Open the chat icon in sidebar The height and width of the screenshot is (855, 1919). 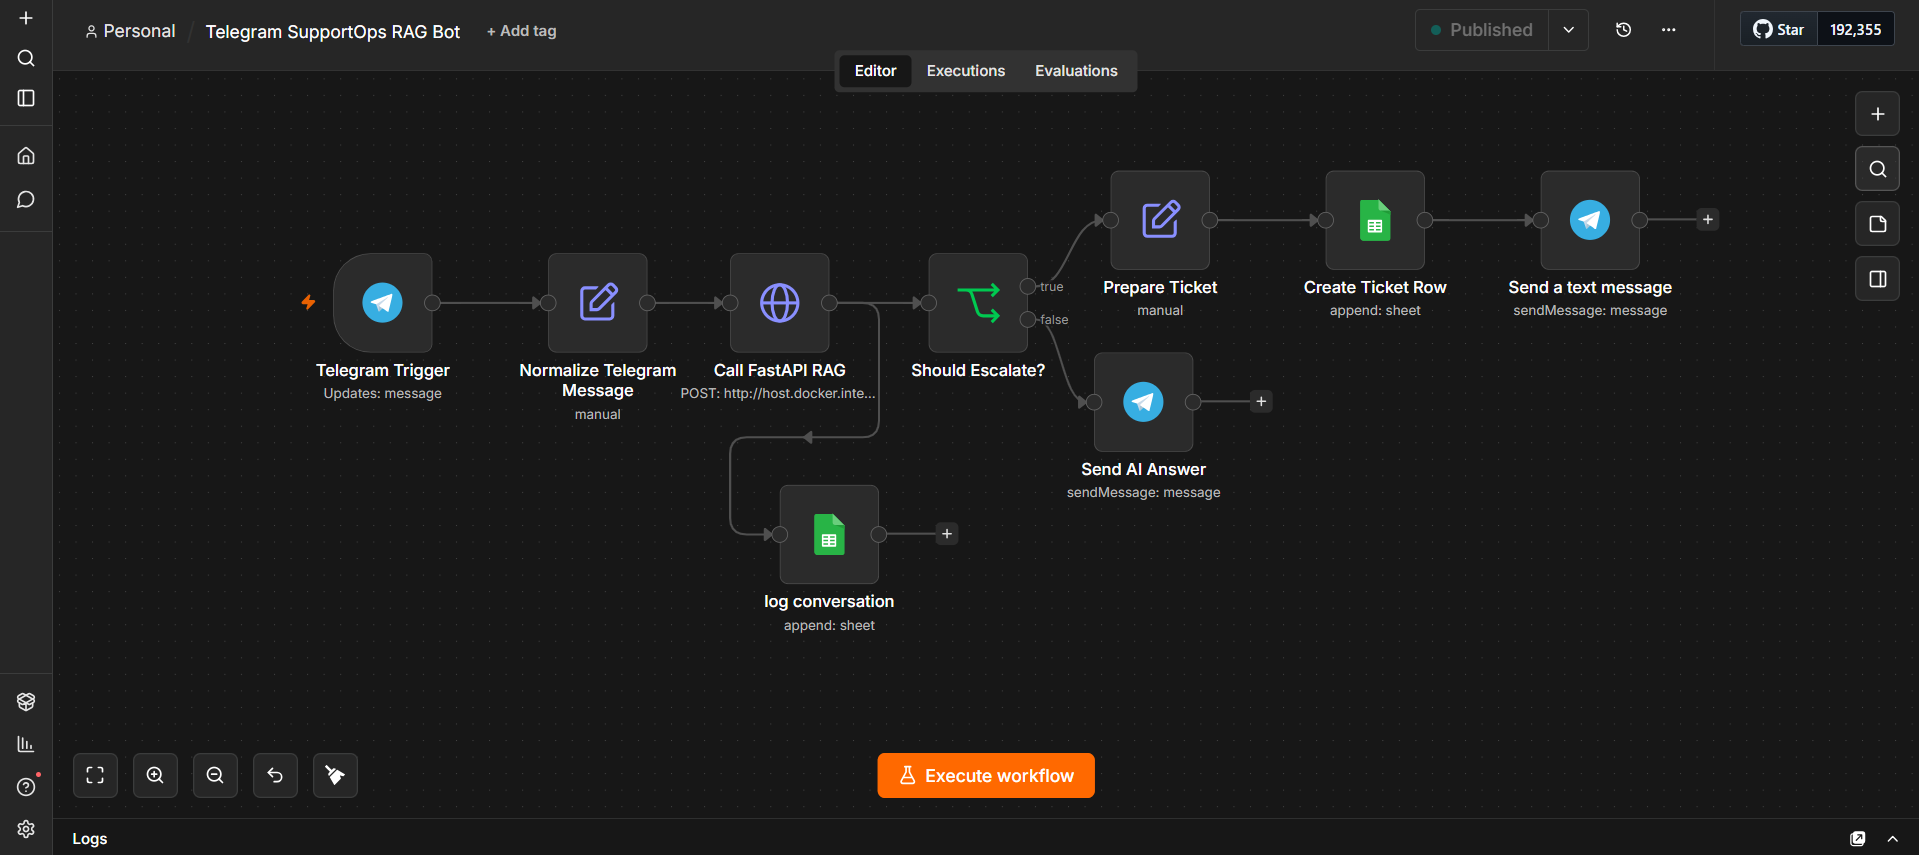pos(26,200)
